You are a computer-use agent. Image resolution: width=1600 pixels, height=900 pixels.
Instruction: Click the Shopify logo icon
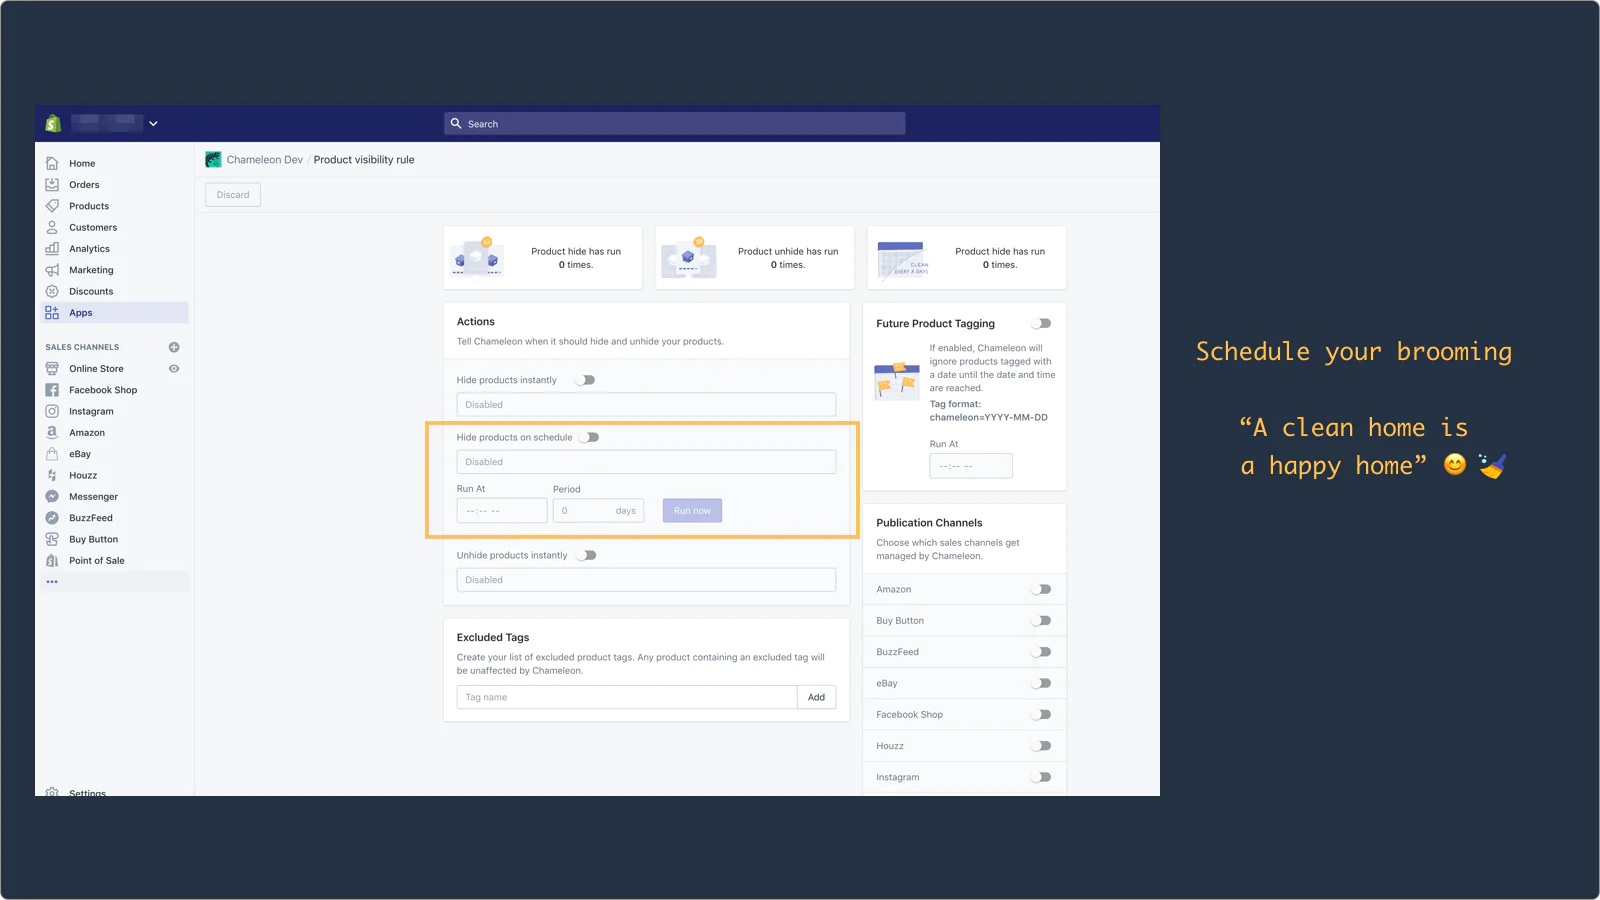tap(53, 123)
